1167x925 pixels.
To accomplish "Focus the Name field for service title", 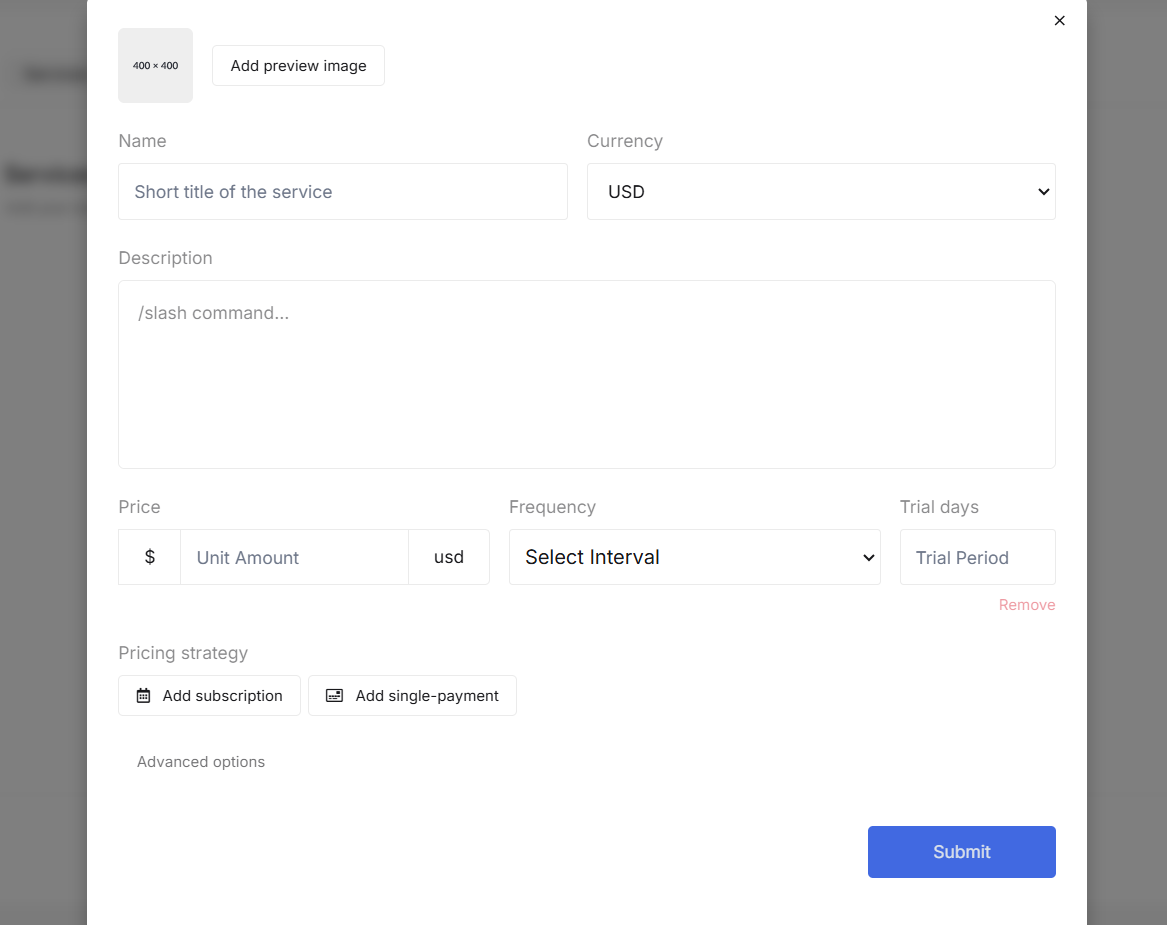I will click(x=342, y=192).
